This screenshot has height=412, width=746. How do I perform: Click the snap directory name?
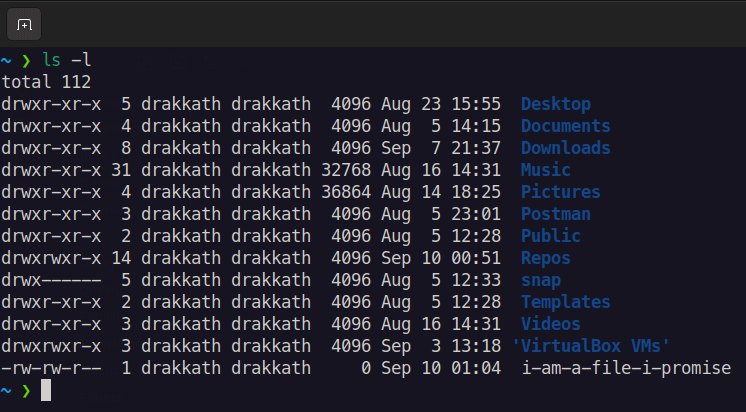(540, 280)
